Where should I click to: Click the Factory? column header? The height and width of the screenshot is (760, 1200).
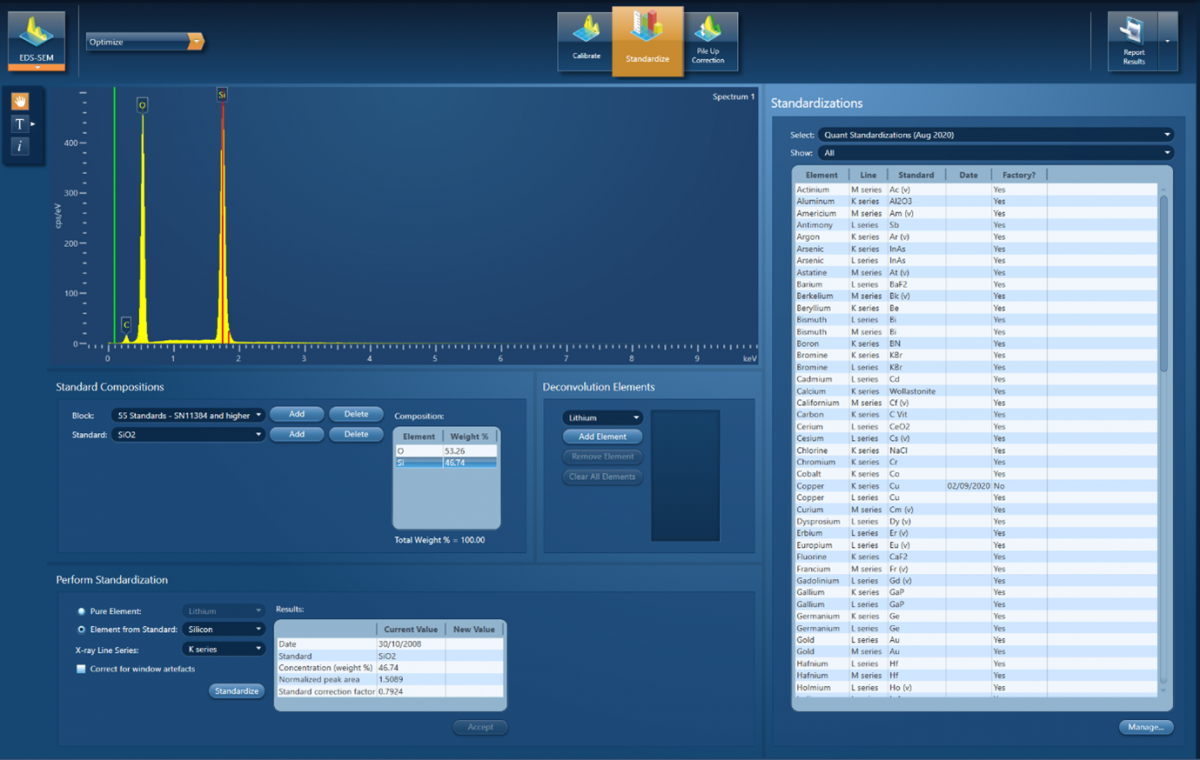tap(1018, 175)
